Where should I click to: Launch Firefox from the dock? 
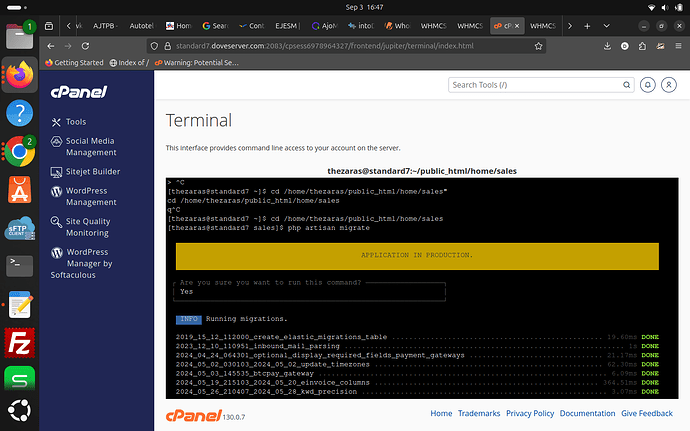coord(19,75)
